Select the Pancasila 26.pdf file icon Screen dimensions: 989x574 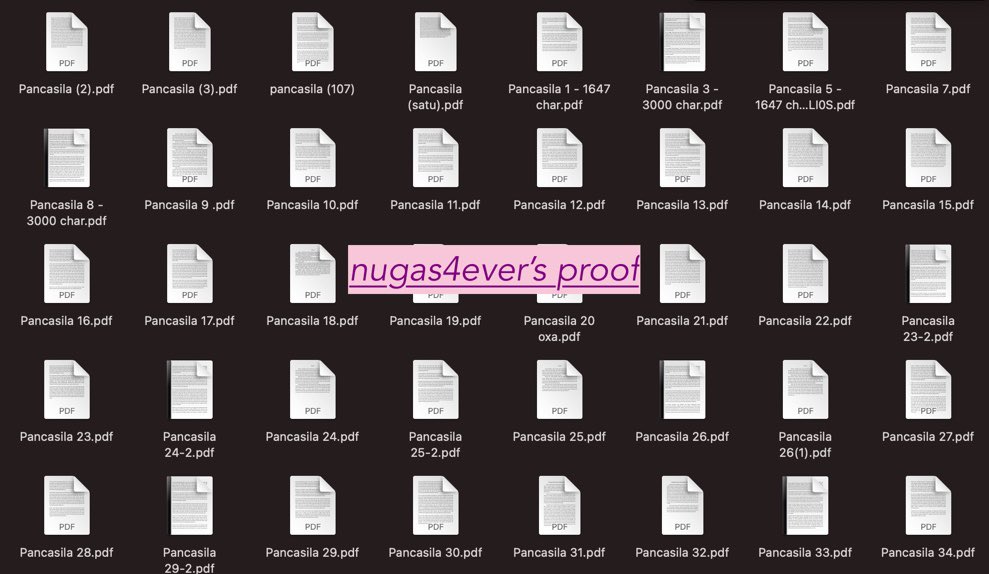pos(682,390)
